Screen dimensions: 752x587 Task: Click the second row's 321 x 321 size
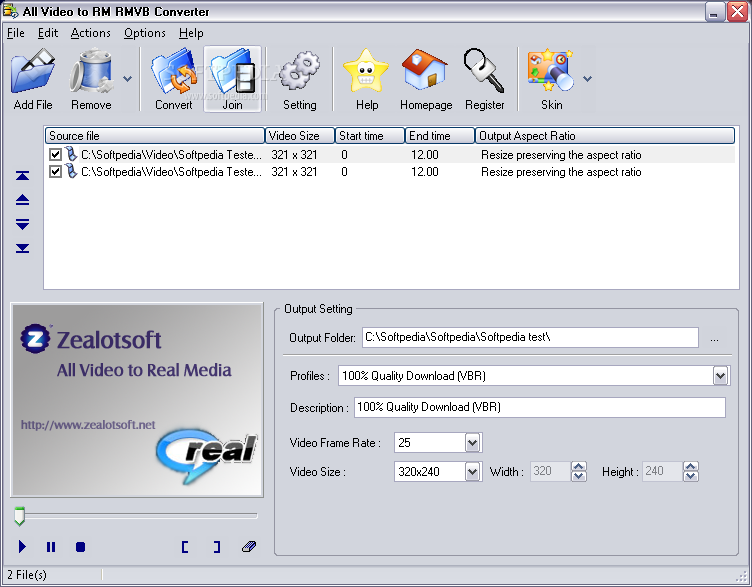294,172
